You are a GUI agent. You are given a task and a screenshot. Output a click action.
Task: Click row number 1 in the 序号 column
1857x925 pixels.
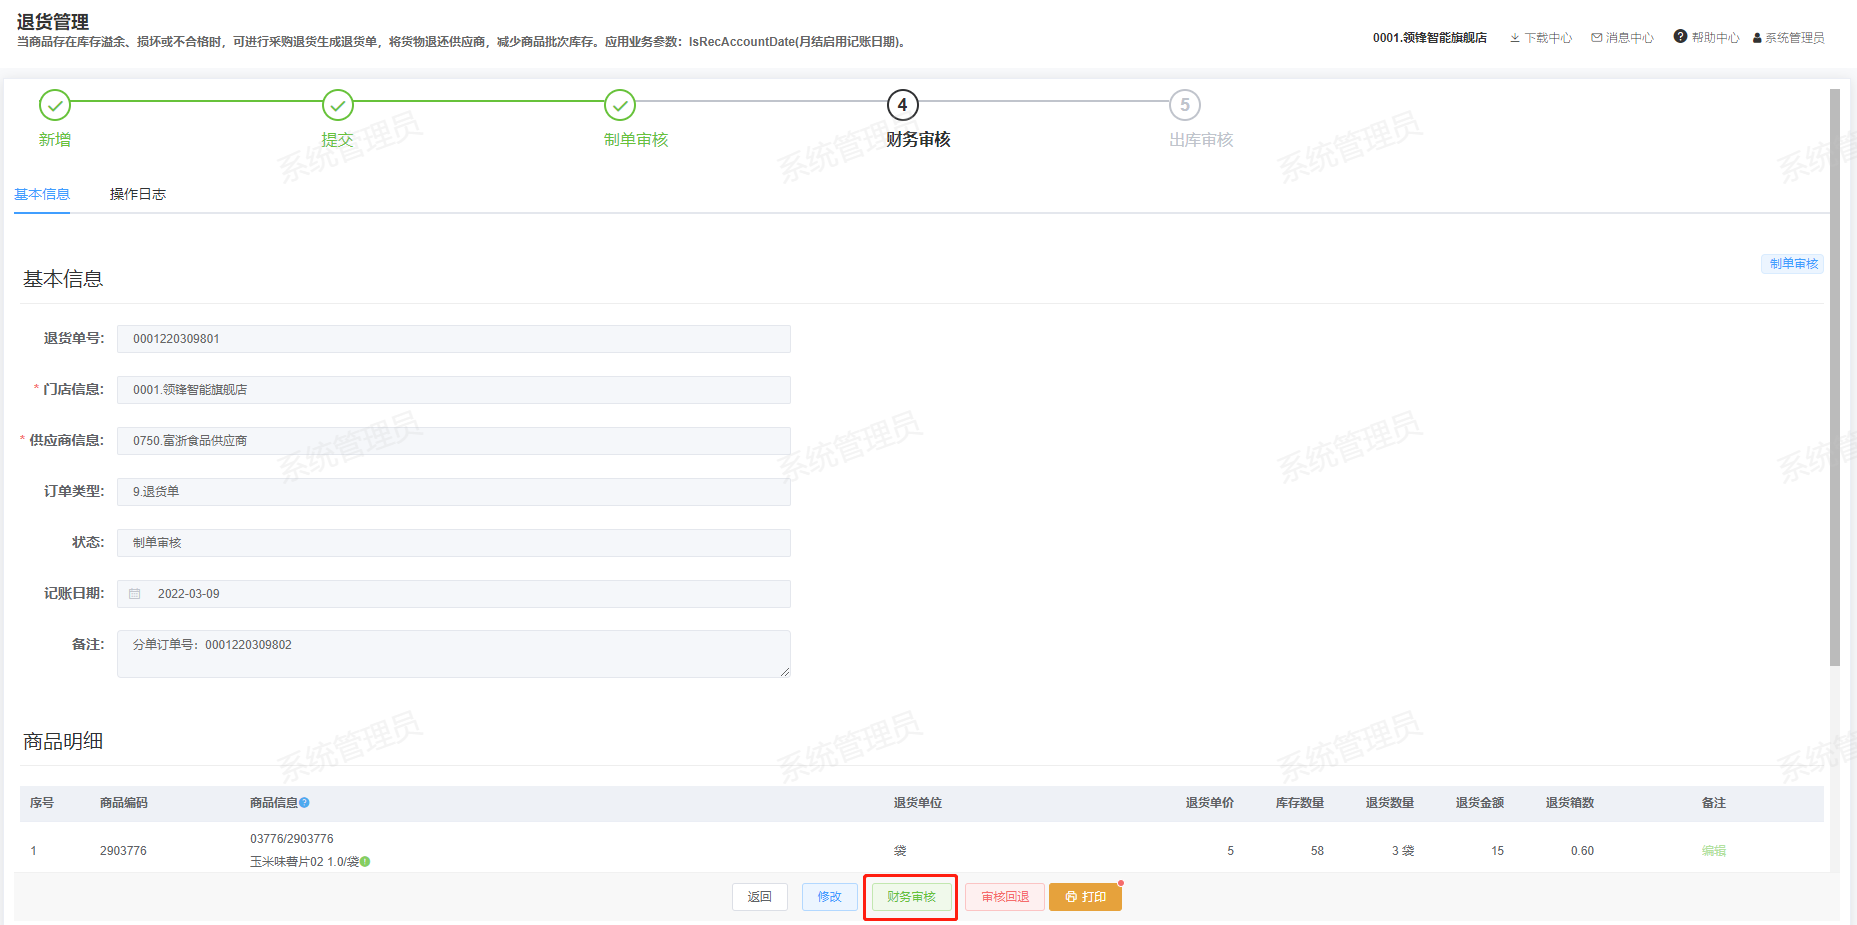[x=33, y=851]
